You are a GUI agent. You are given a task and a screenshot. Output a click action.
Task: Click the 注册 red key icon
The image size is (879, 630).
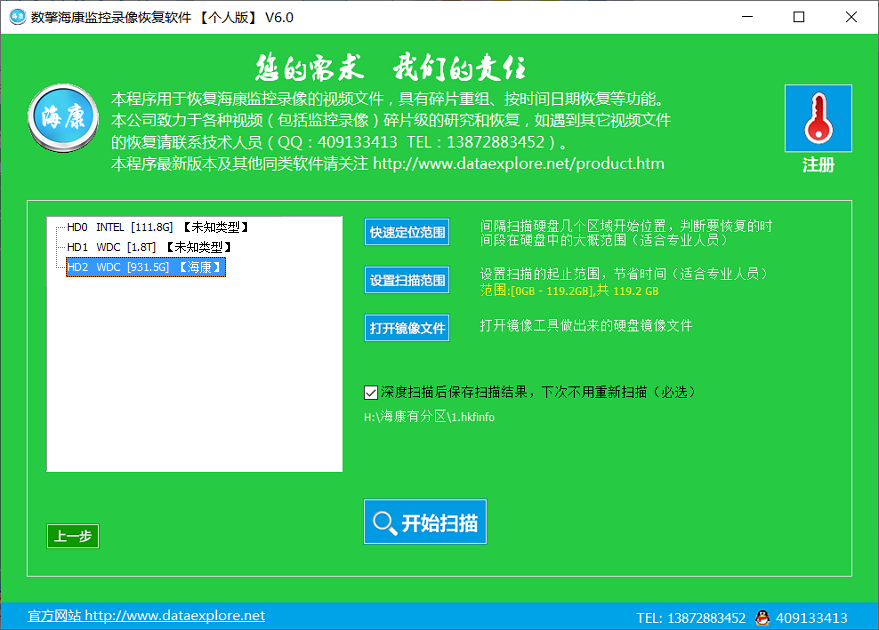[x=818, y=118]
